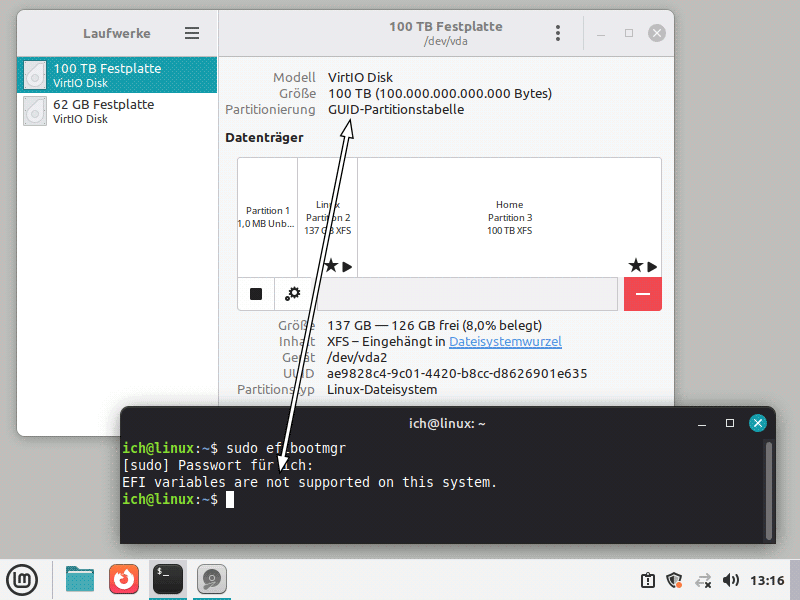Click the GUID-Partitionstabelle value
The image size is (800, 600).
pos(396,109)
